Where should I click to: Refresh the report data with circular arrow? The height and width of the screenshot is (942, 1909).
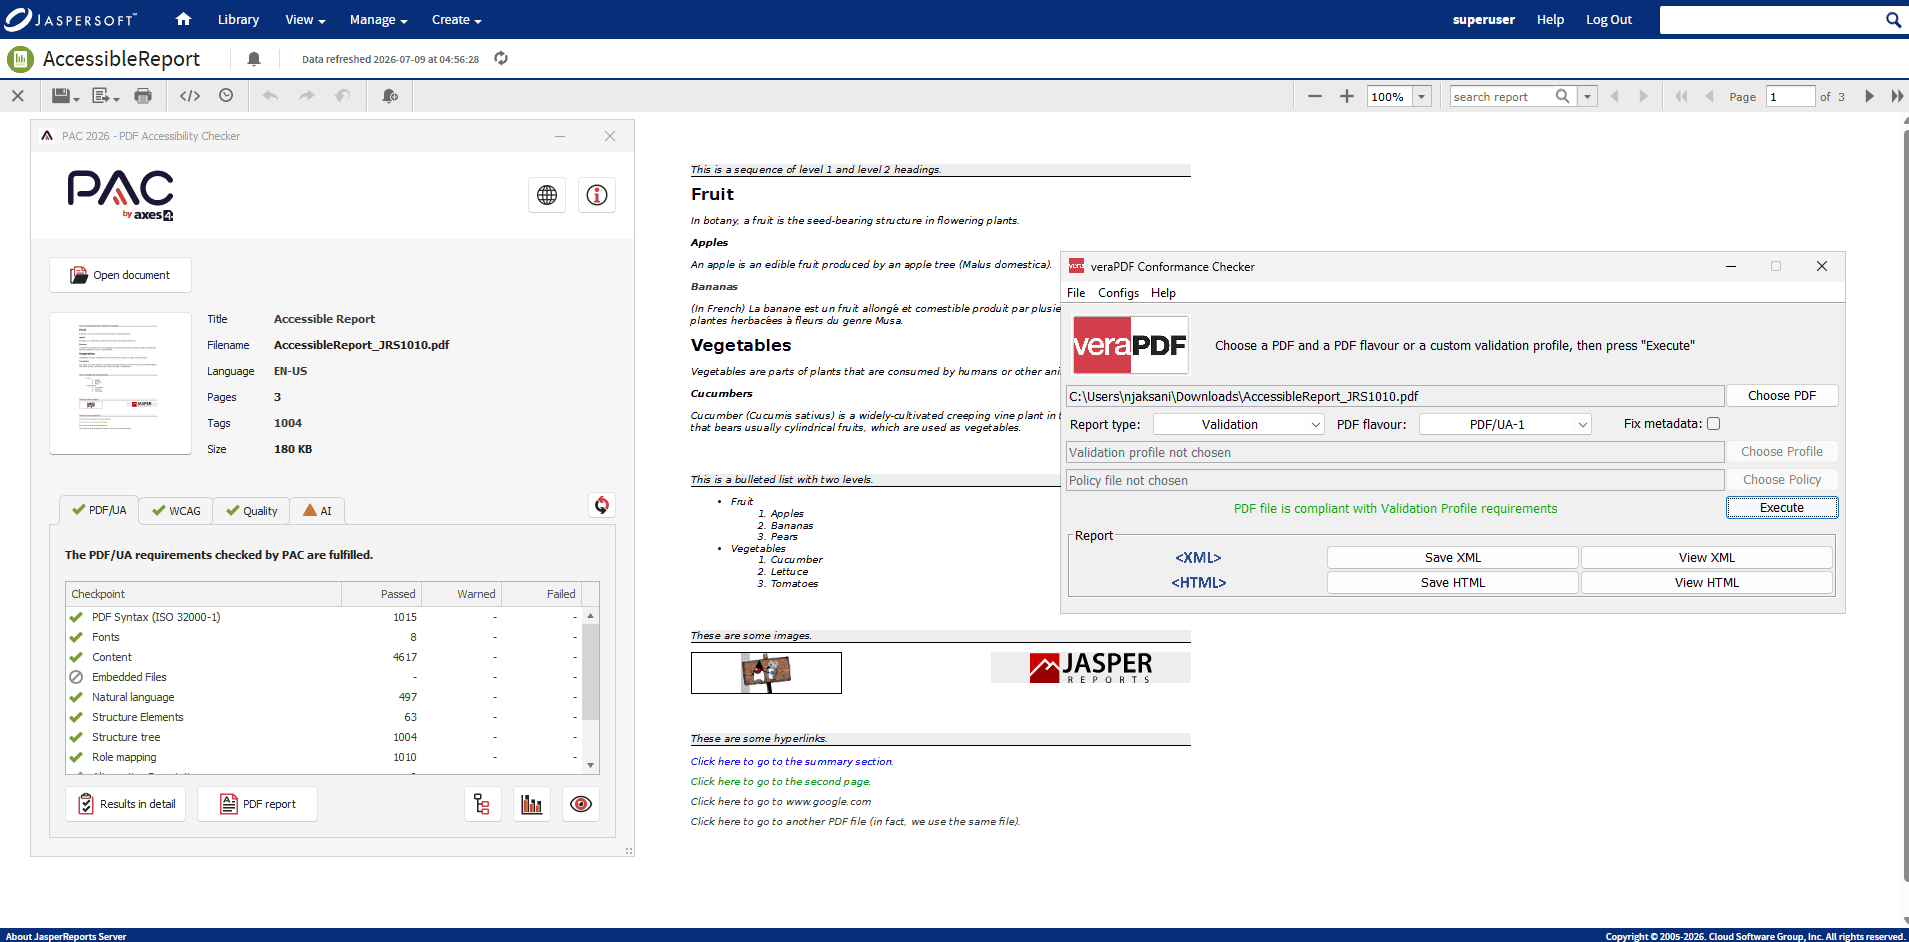click(x=501, y=59)
